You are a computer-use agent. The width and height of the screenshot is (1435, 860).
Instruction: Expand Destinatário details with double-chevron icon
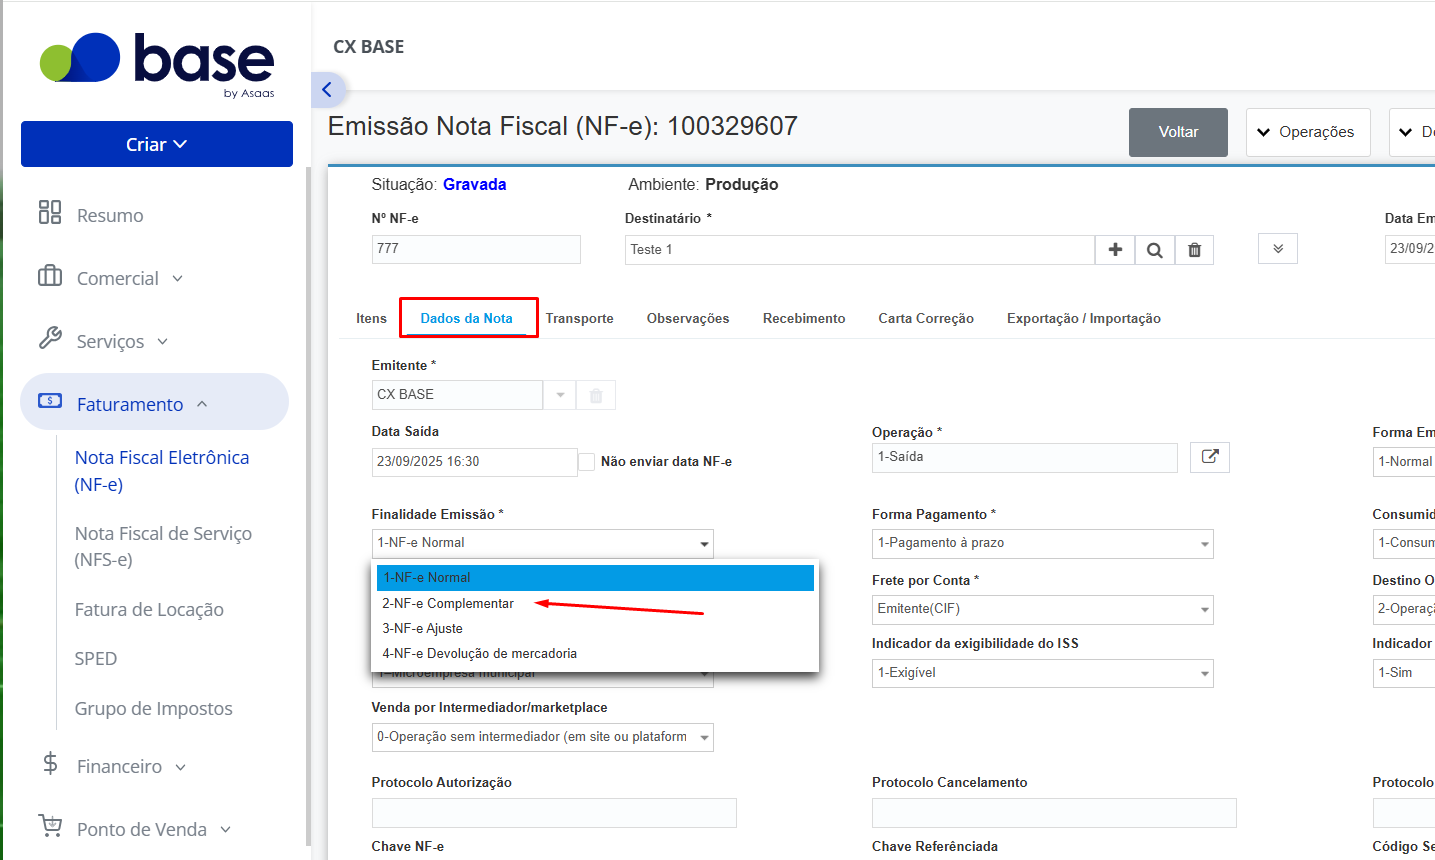pyautogui.click(x=1278, y=249)
